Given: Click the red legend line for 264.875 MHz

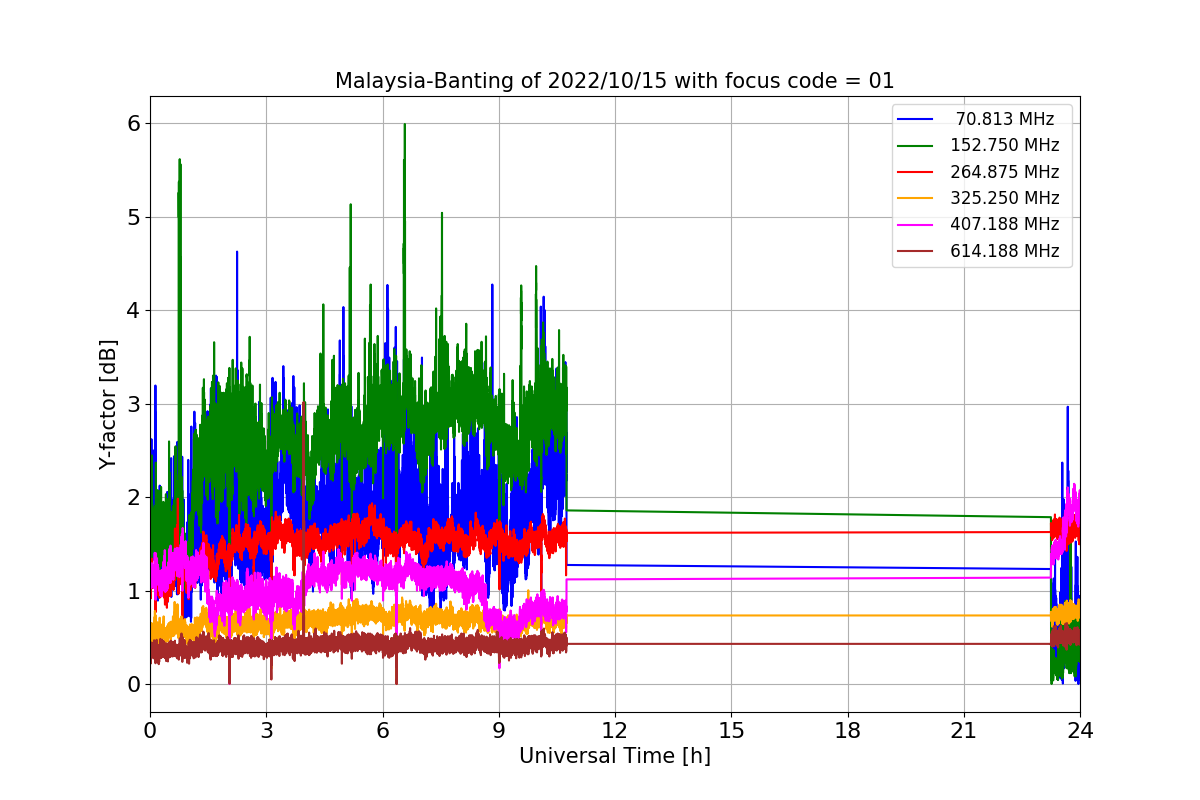Looking at the screenshot, I should click(x=915, y=172).
